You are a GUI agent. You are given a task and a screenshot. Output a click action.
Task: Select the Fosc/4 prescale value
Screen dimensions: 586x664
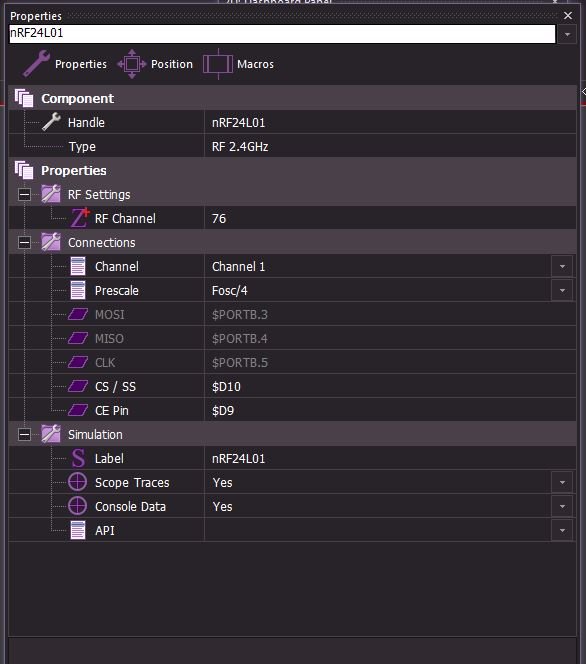click(229, 290)
